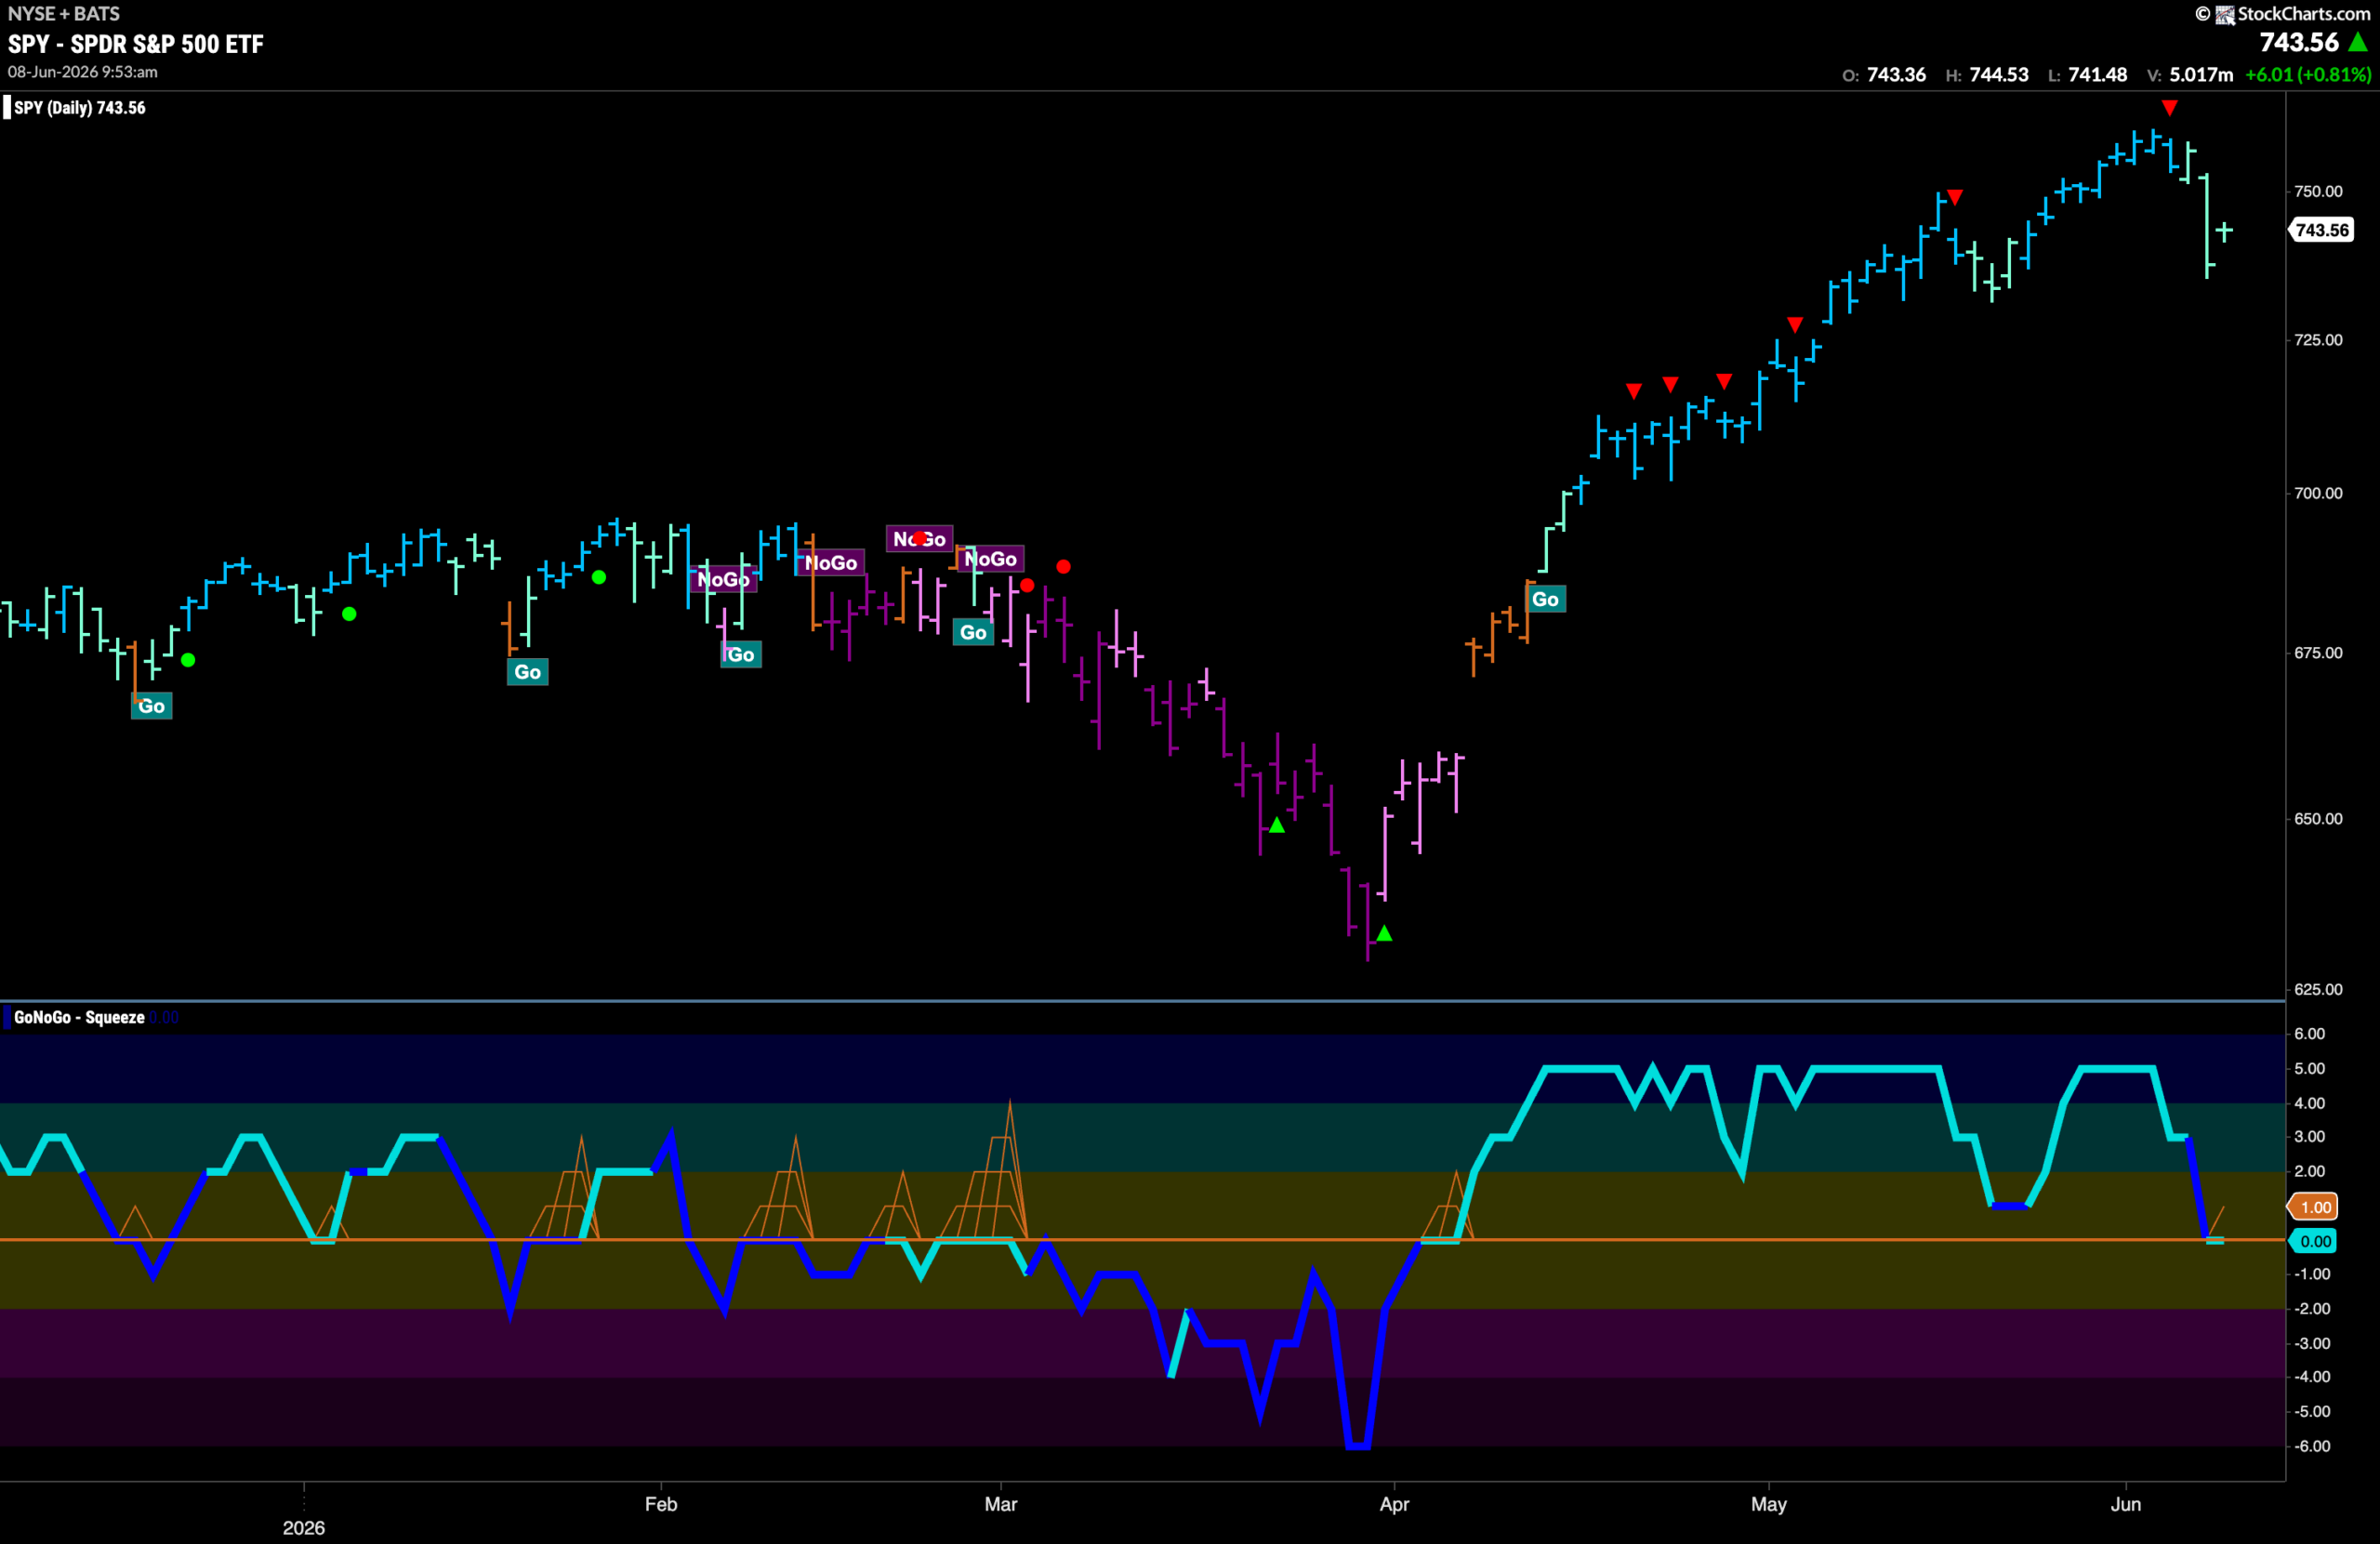Viewport: 2380px width, 1544px height.
Task: Click the 08-Jun-2026 9:53:am timestamp
Action: (x=83, y=72)
